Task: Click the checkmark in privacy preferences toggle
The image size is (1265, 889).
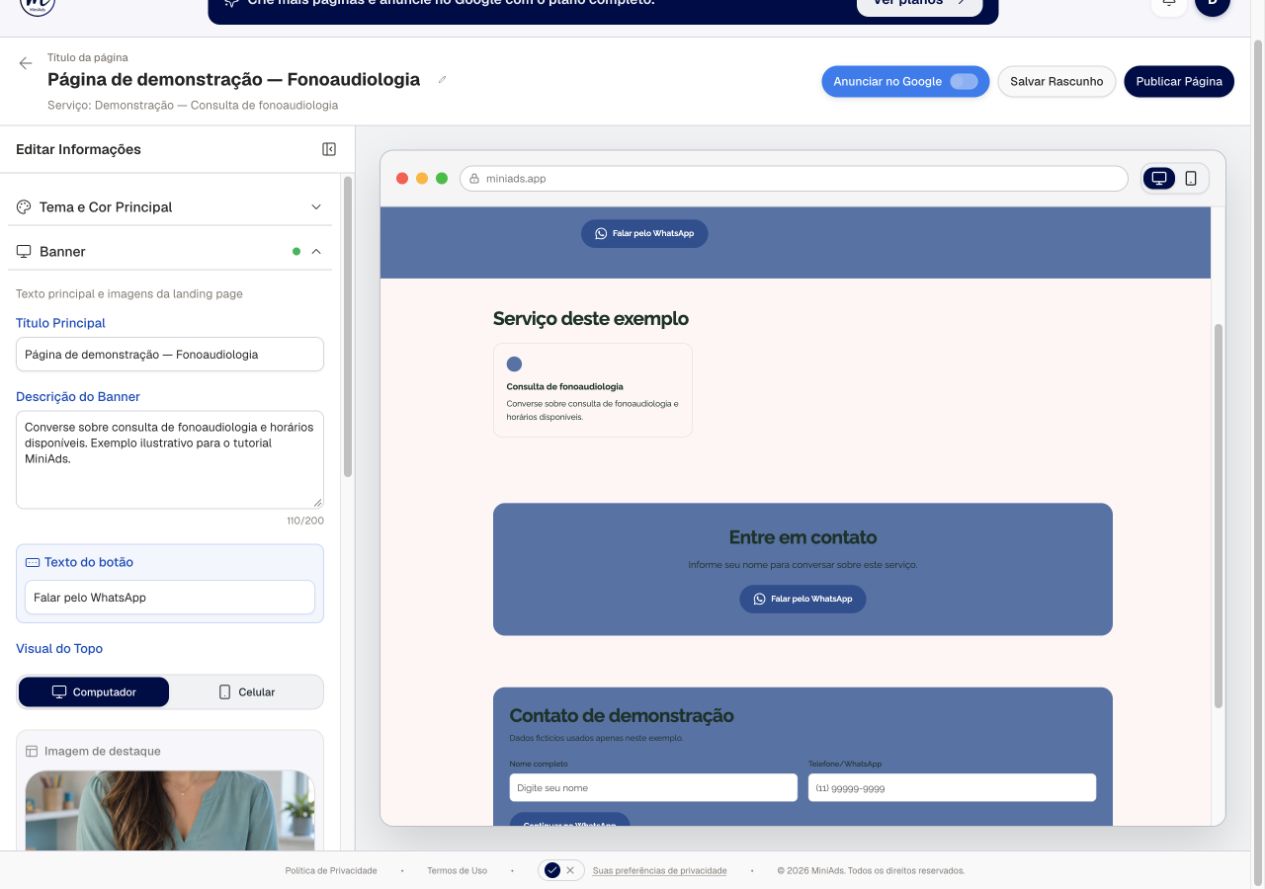Action: pyautogui.click(x=552, y=870)
